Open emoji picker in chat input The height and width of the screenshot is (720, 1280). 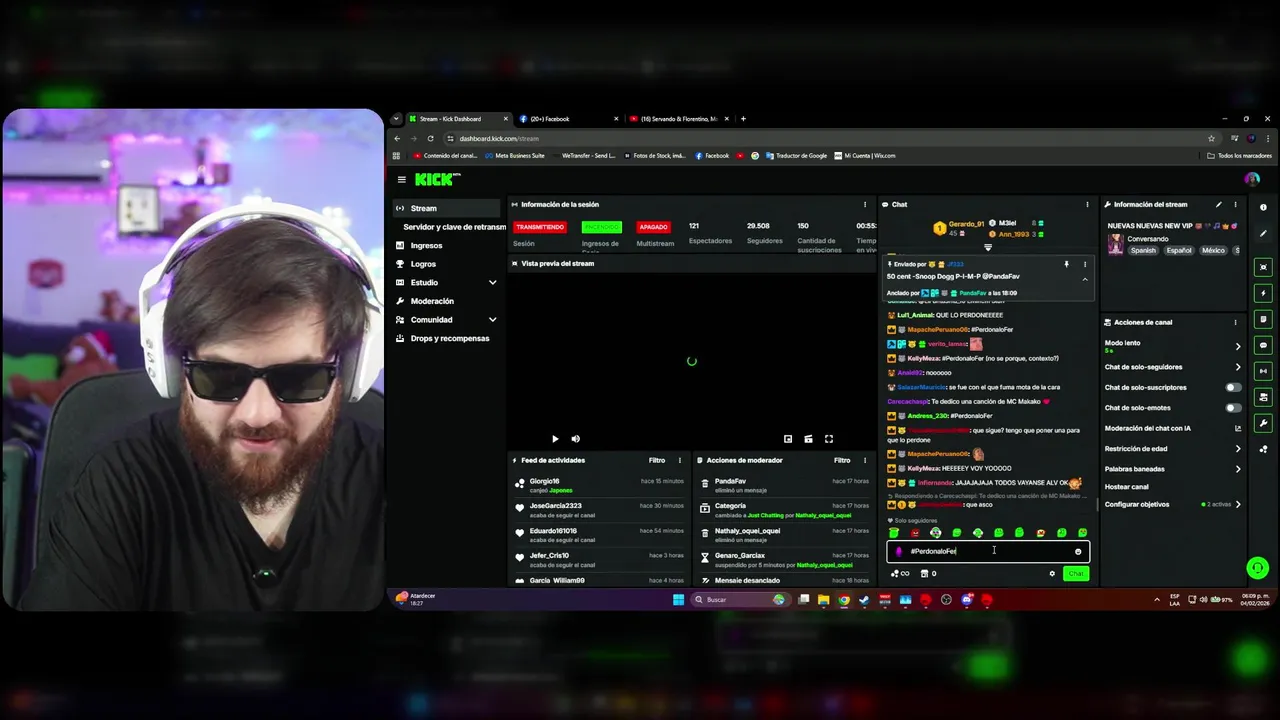click(1078, 552)
